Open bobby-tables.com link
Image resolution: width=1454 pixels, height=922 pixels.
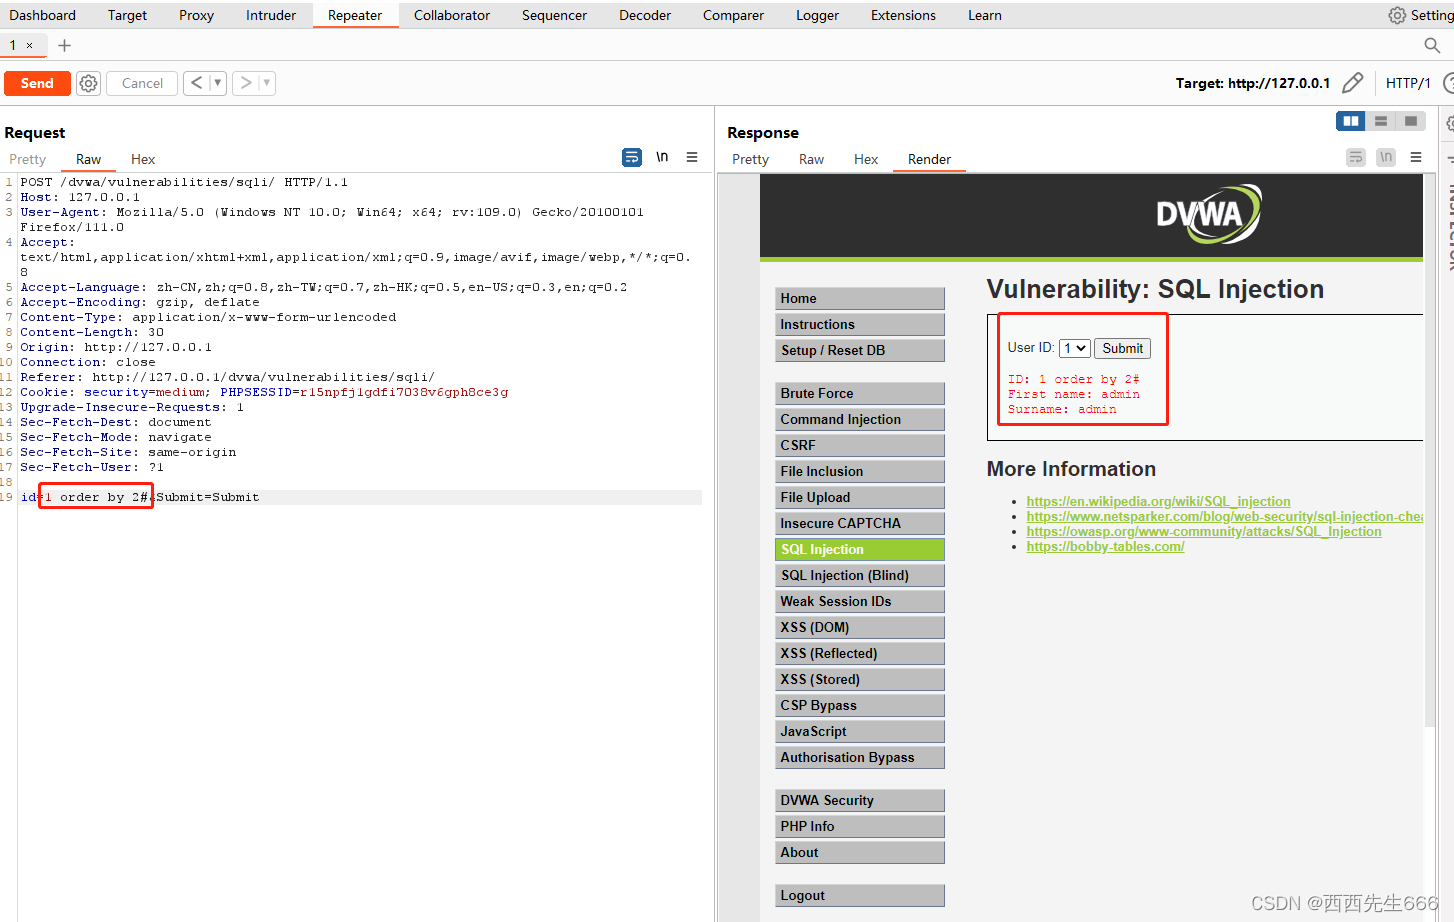tap(1105, 546)
